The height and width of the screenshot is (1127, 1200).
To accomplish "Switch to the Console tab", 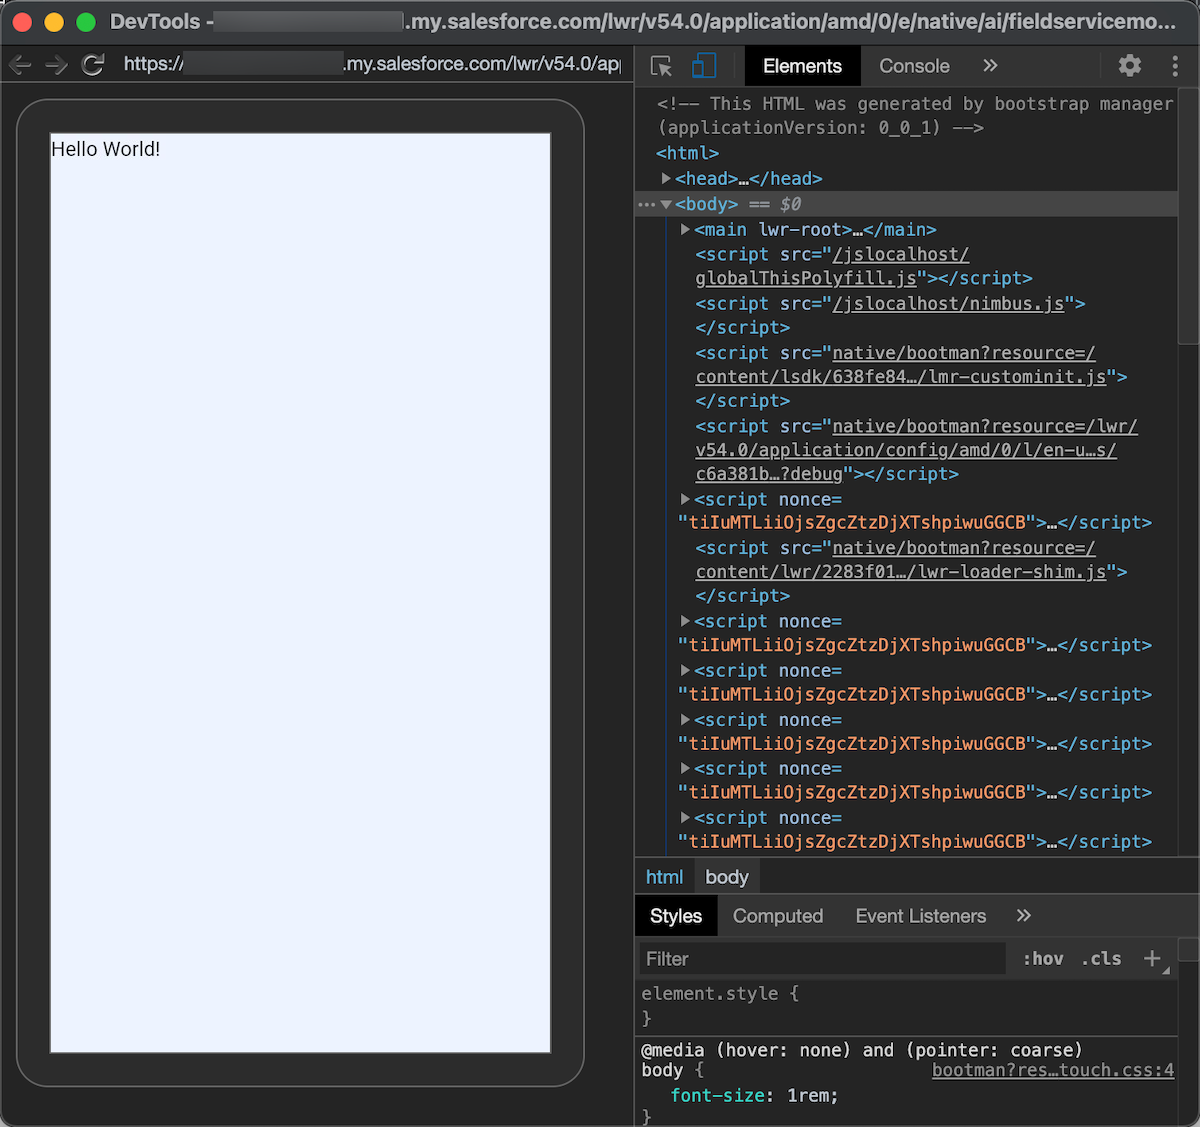I will point(913,66).
